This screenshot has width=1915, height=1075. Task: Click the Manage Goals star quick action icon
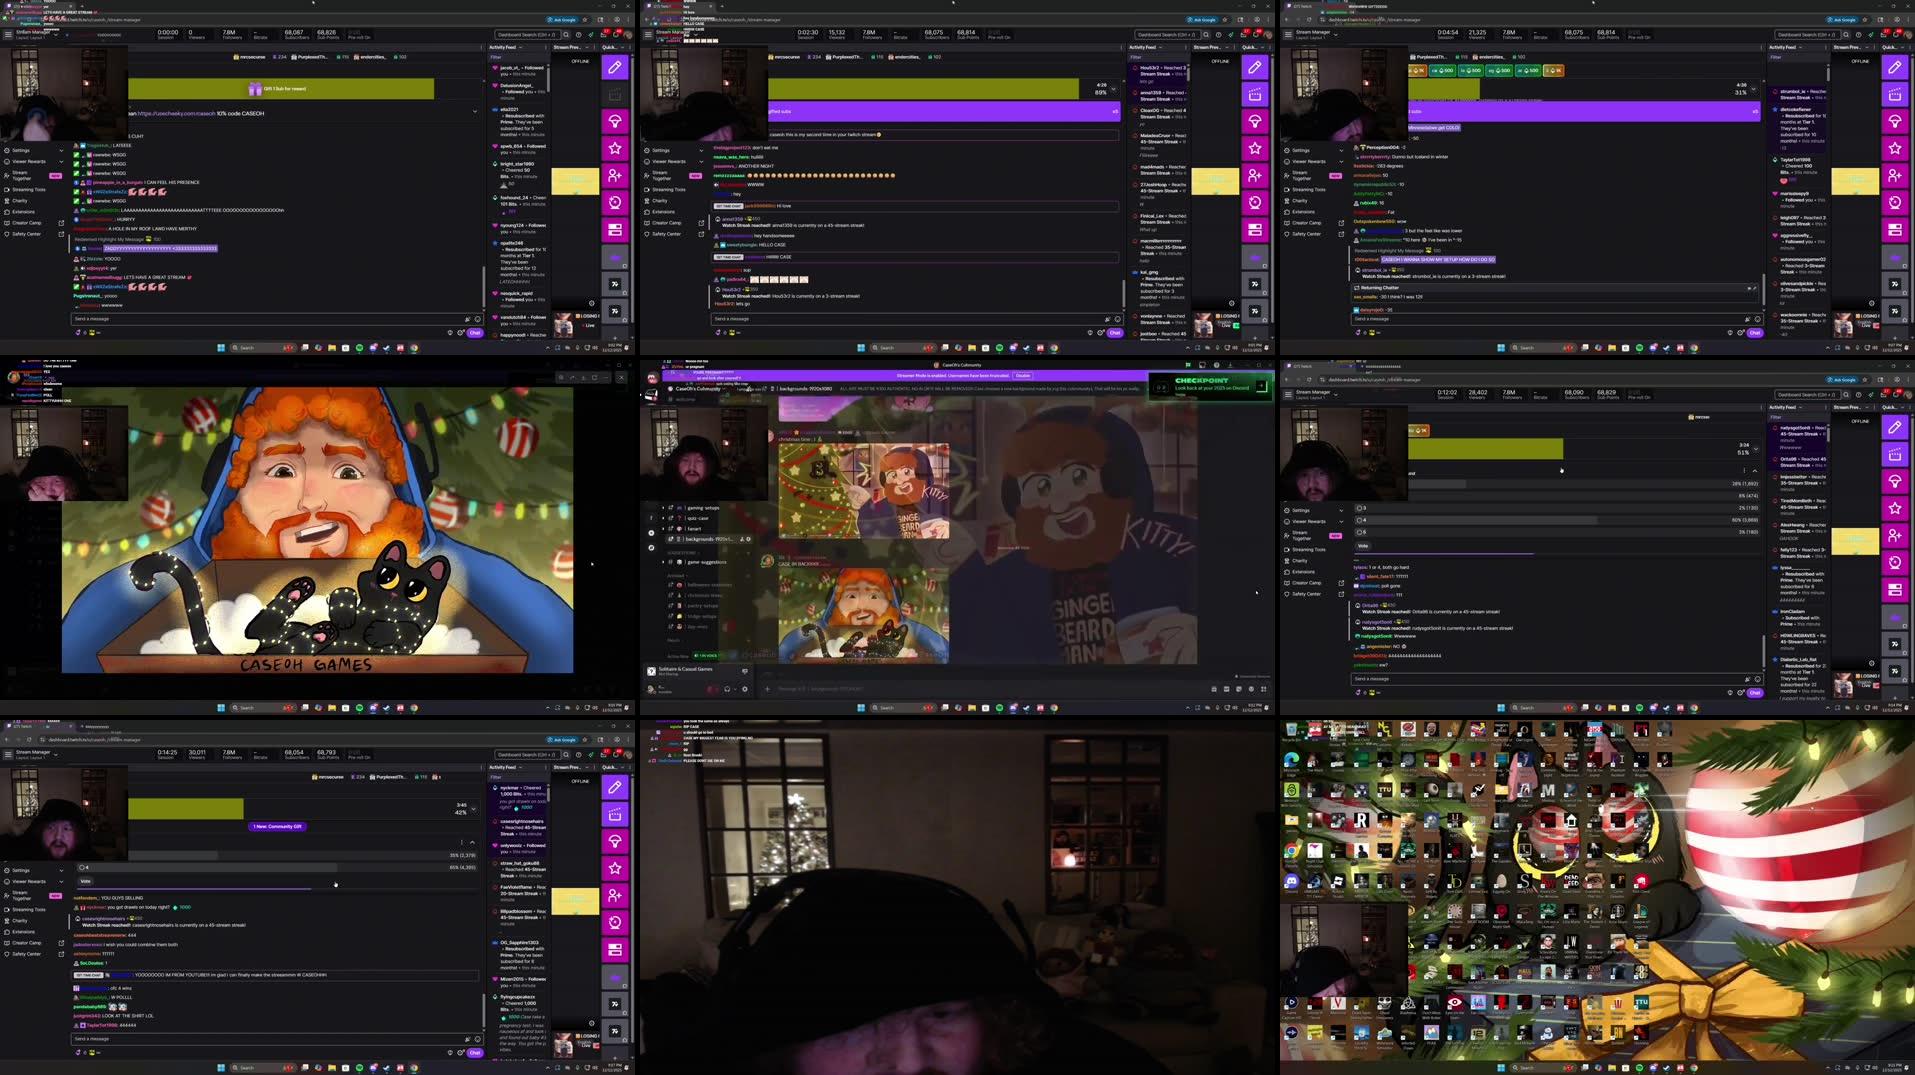(x=614, y=147)
